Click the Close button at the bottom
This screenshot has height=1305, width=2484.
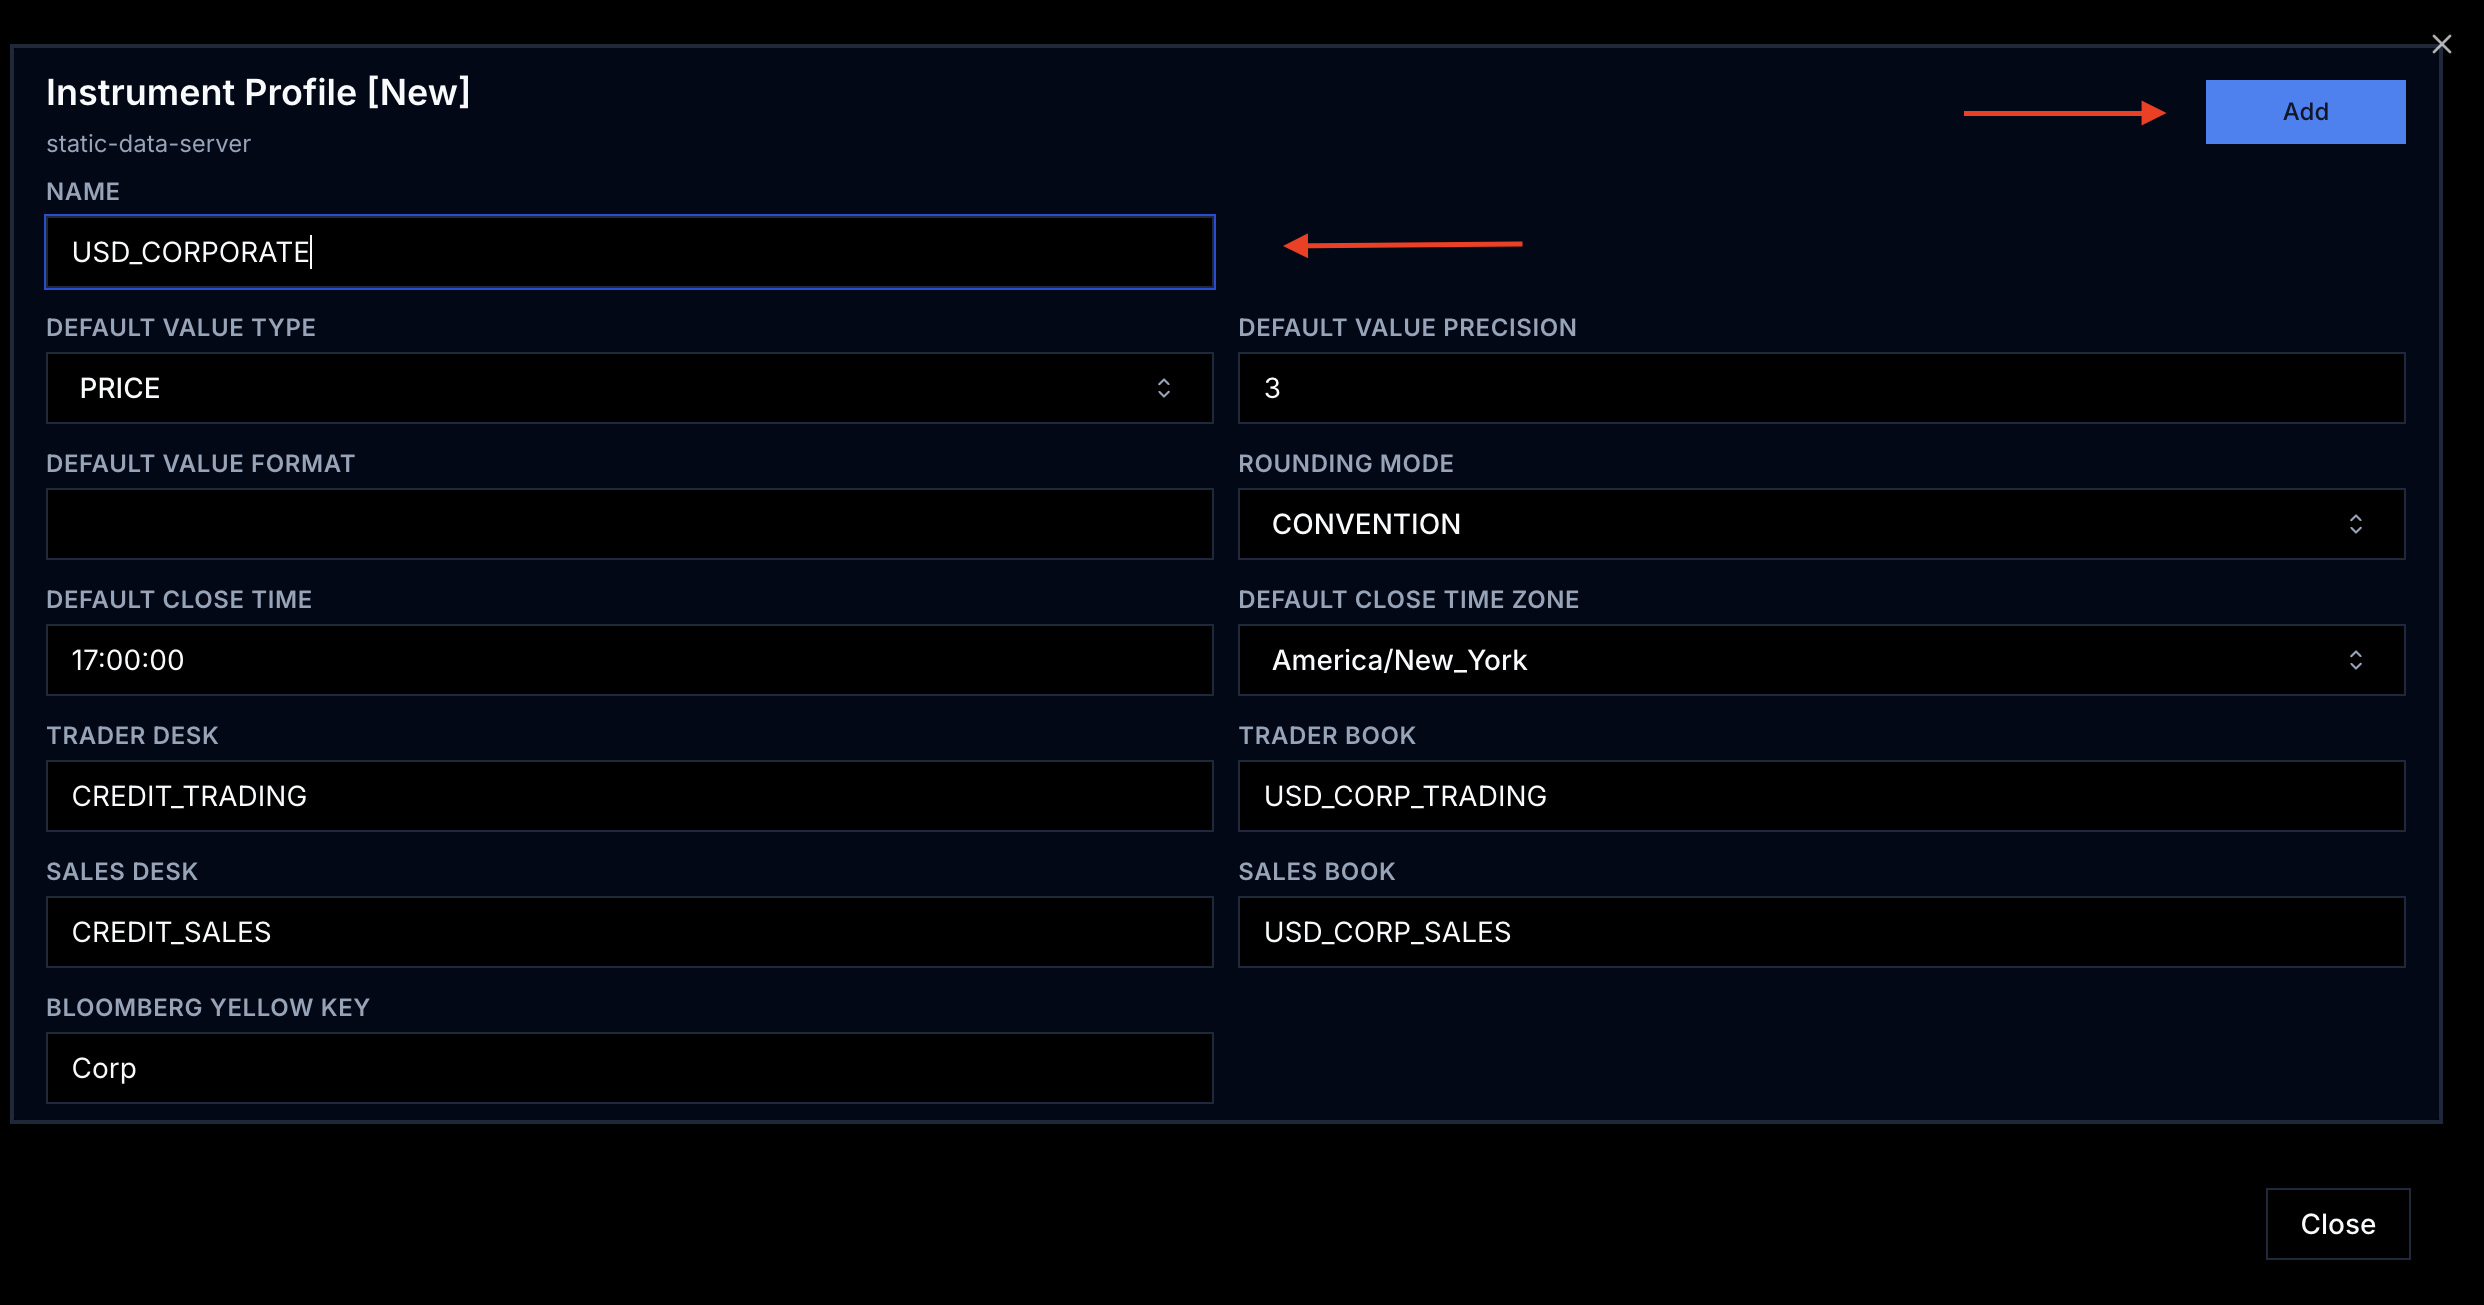(x=2338, y=1224)
